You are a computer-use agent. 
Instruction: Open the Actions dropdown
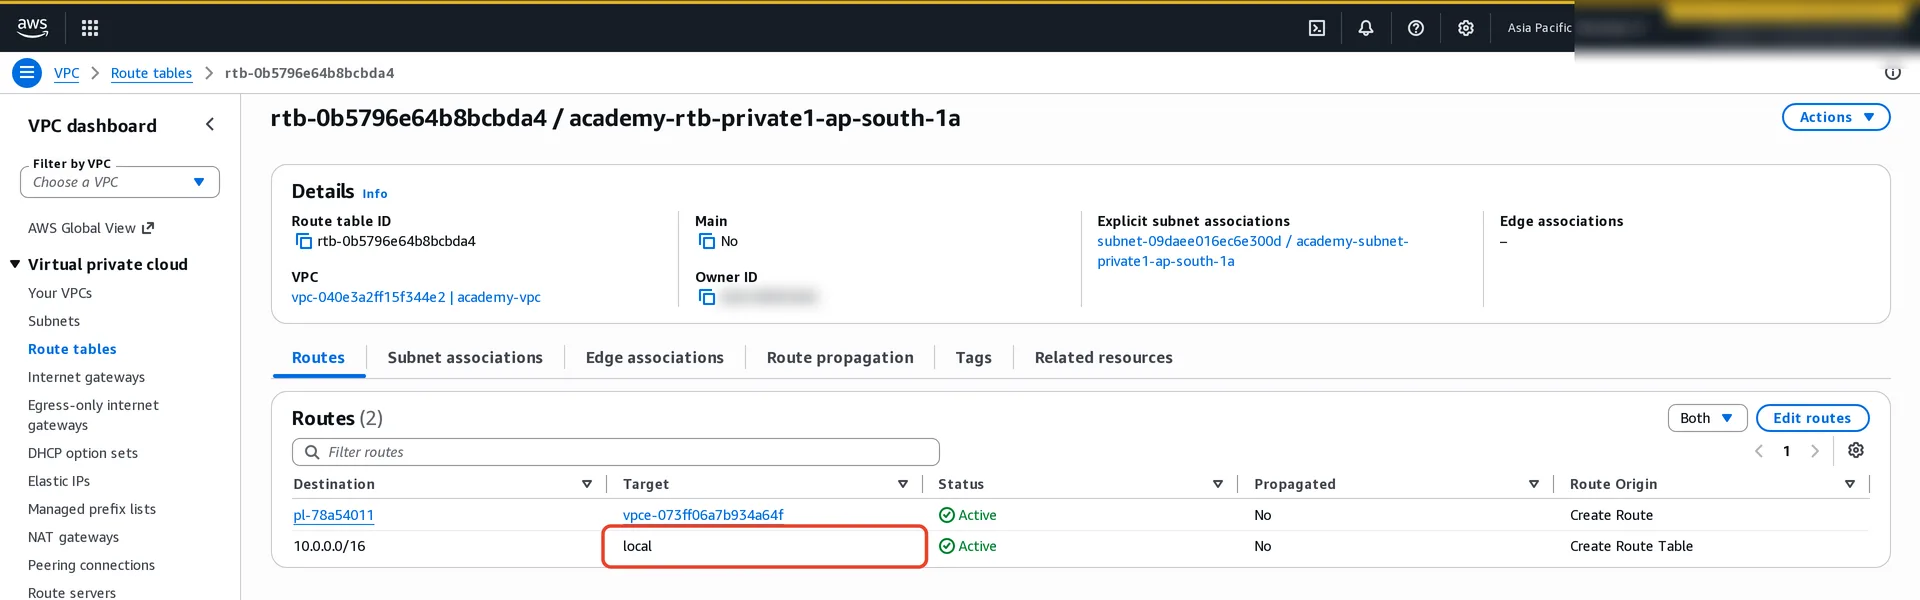[1836, 117]
